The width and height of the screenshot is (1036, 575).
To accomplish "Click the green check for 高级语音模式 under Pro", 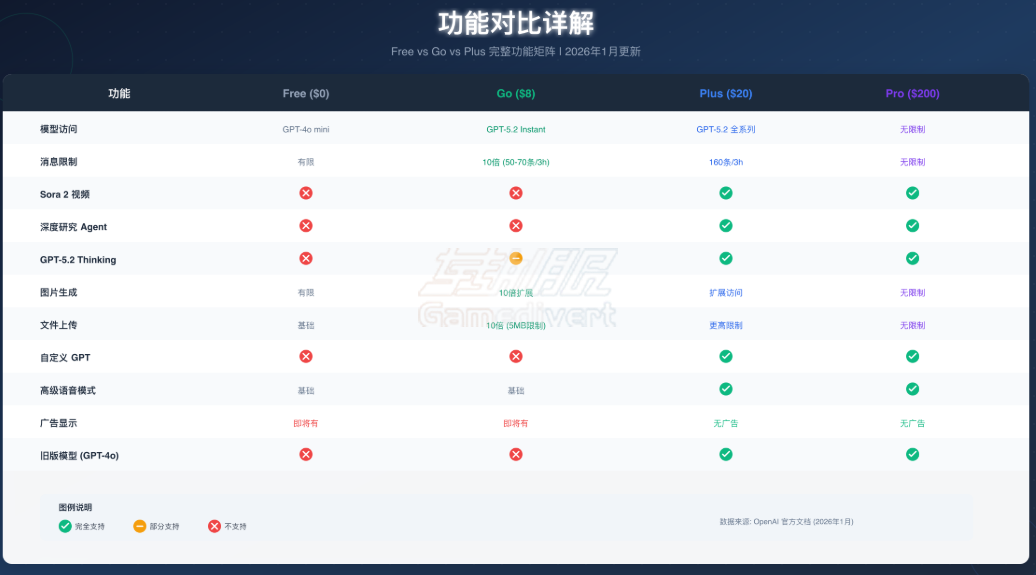I will click(912, 389).
